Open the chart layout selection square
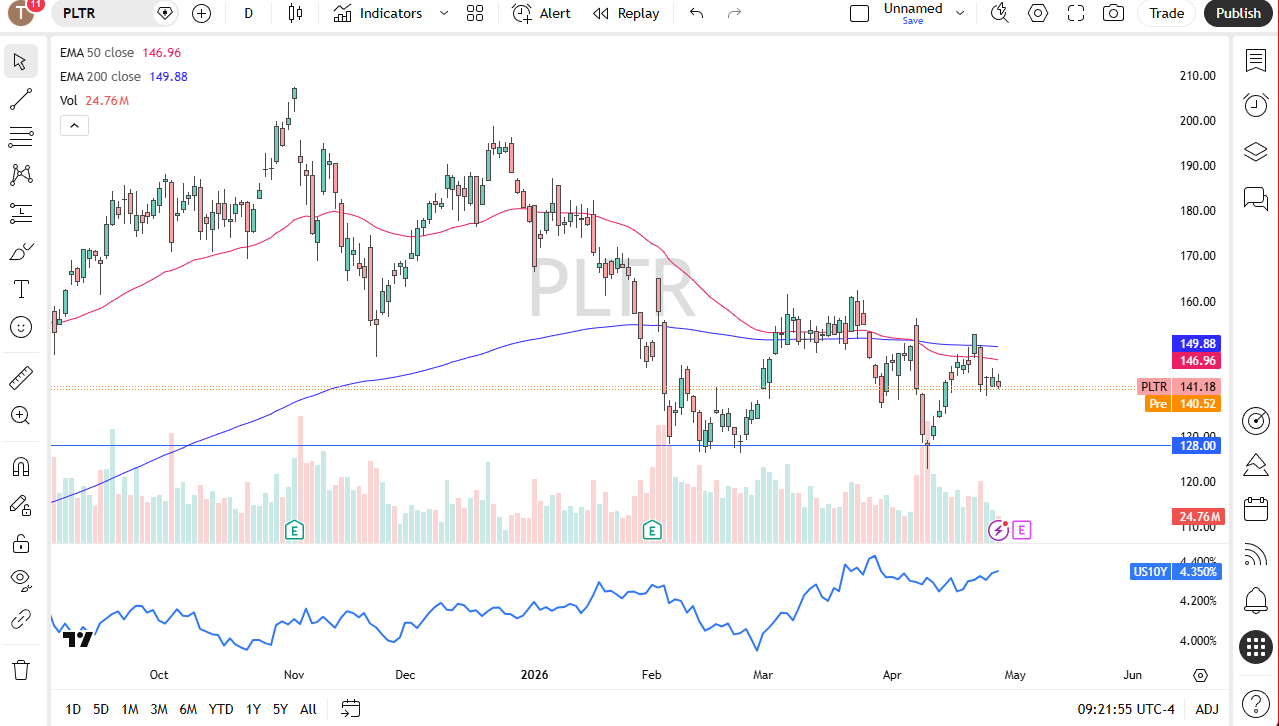The height and width of the screenshot is (726, 1279). [859, 13]
